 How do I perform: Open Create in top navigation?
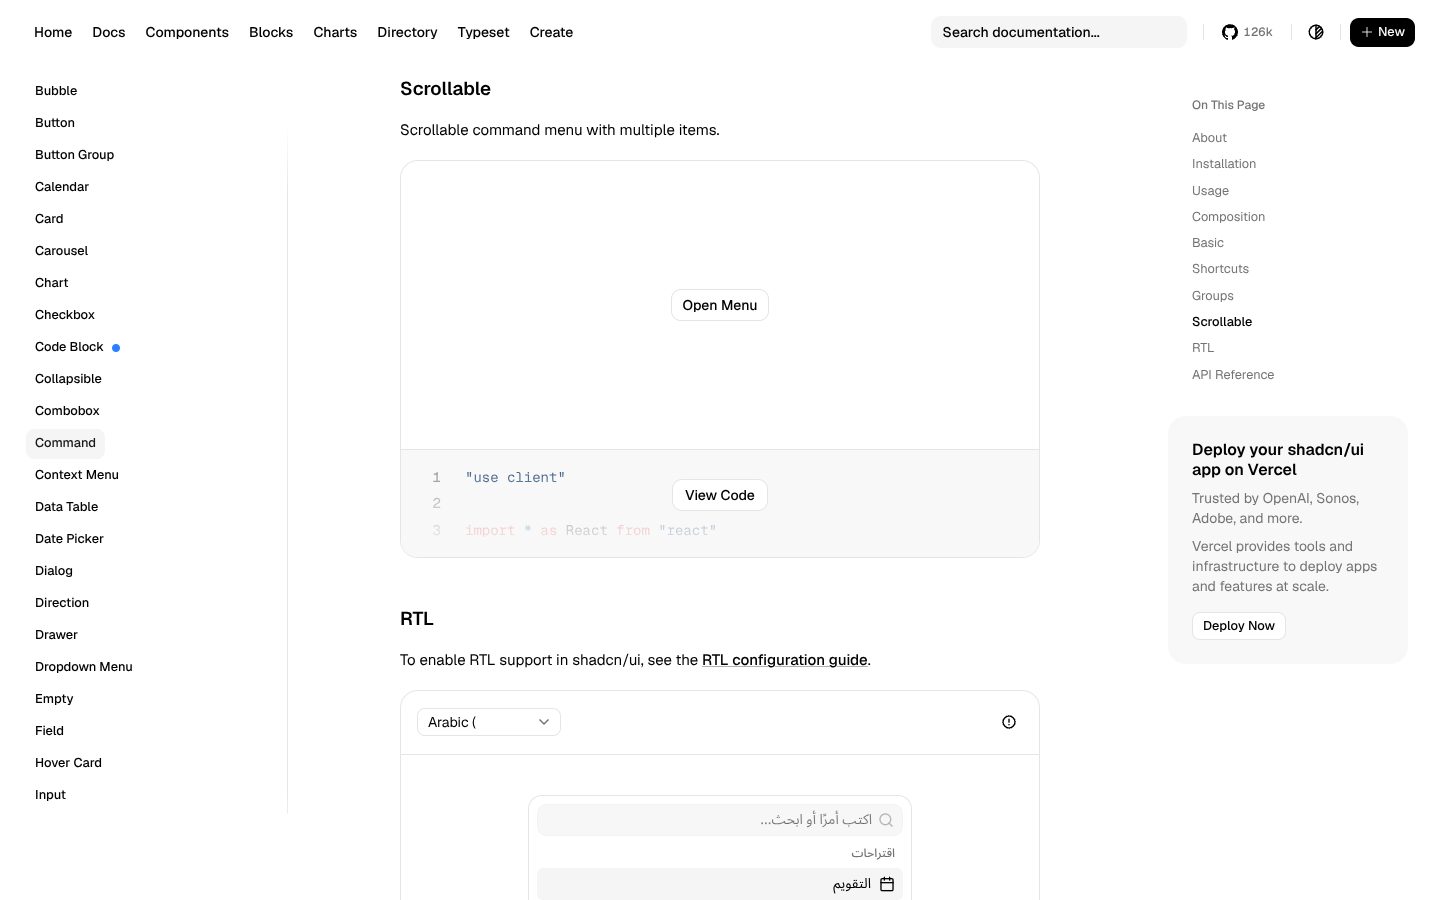click(x=551, y=32)
